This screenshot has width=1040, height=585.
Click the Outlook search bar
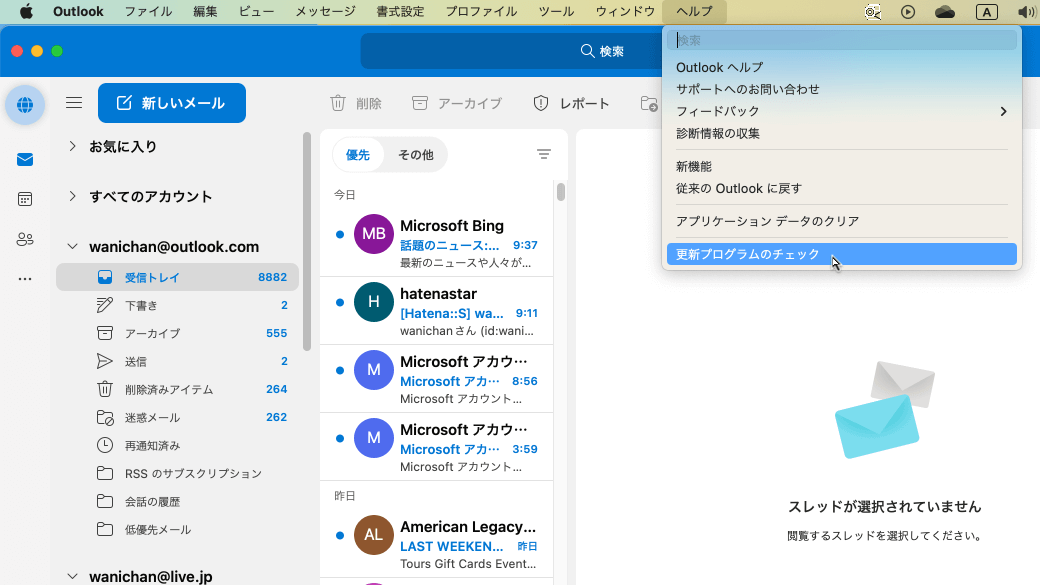[x=511, y=51]
